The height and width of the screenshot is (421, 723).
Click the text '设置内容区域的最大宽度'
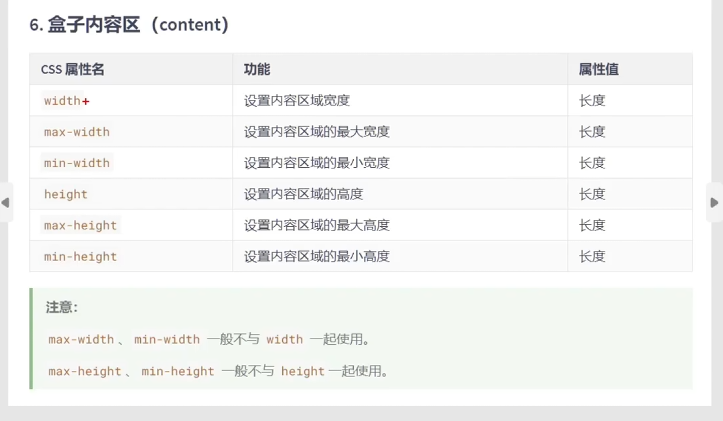point(317,132)
